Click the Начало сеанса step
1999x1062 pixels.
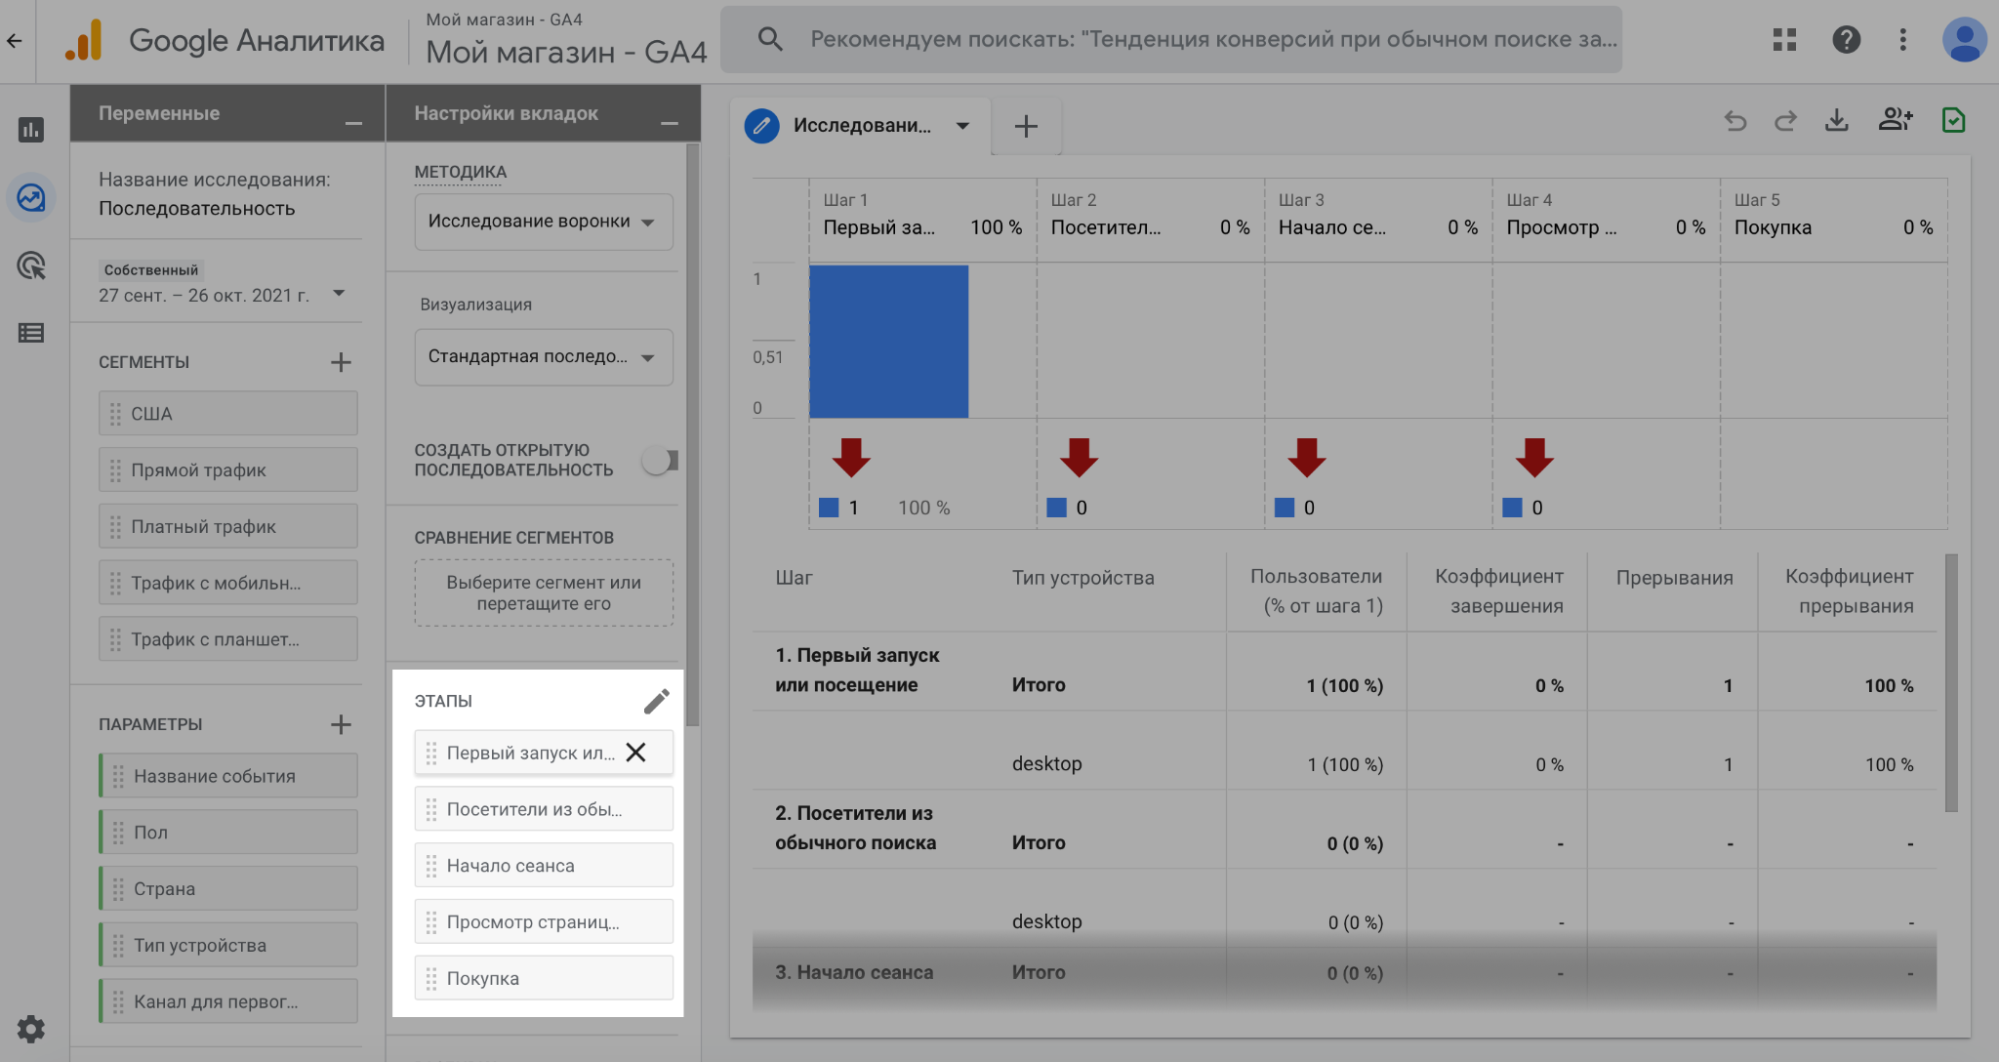coord(543,865)
